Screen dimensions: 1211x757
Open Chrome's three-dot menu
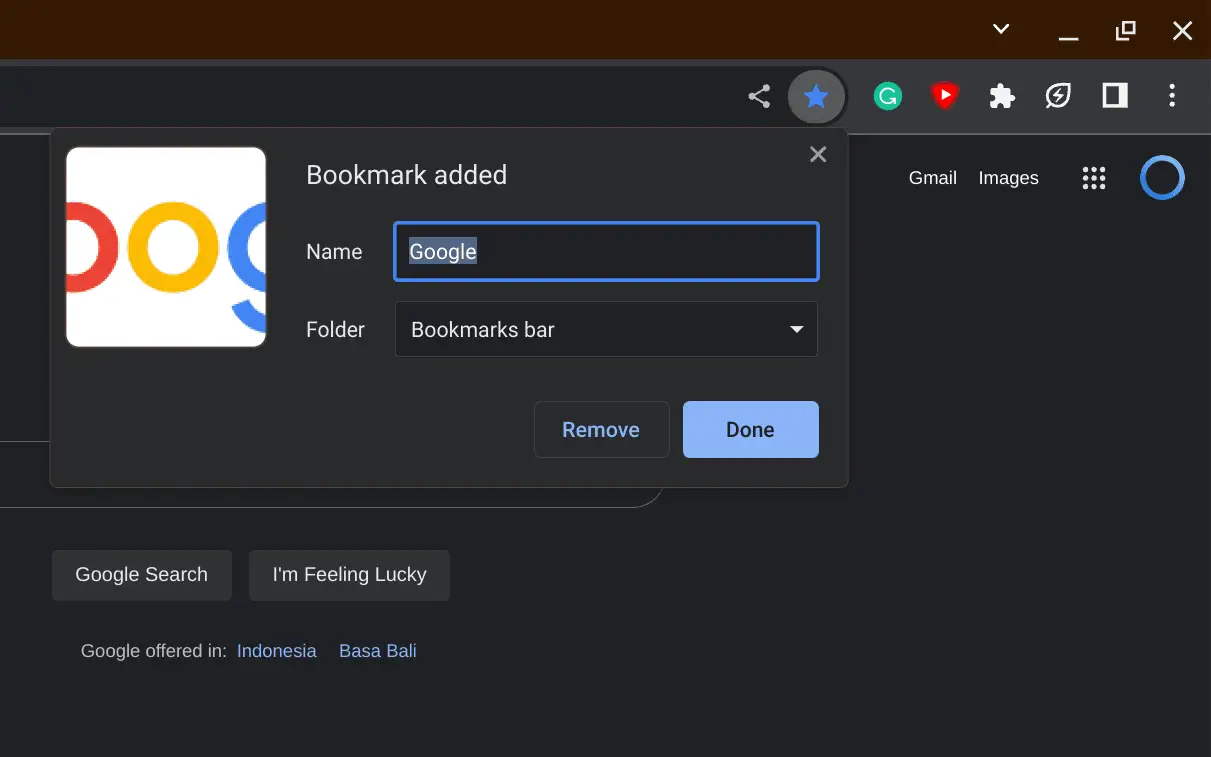1172,96
